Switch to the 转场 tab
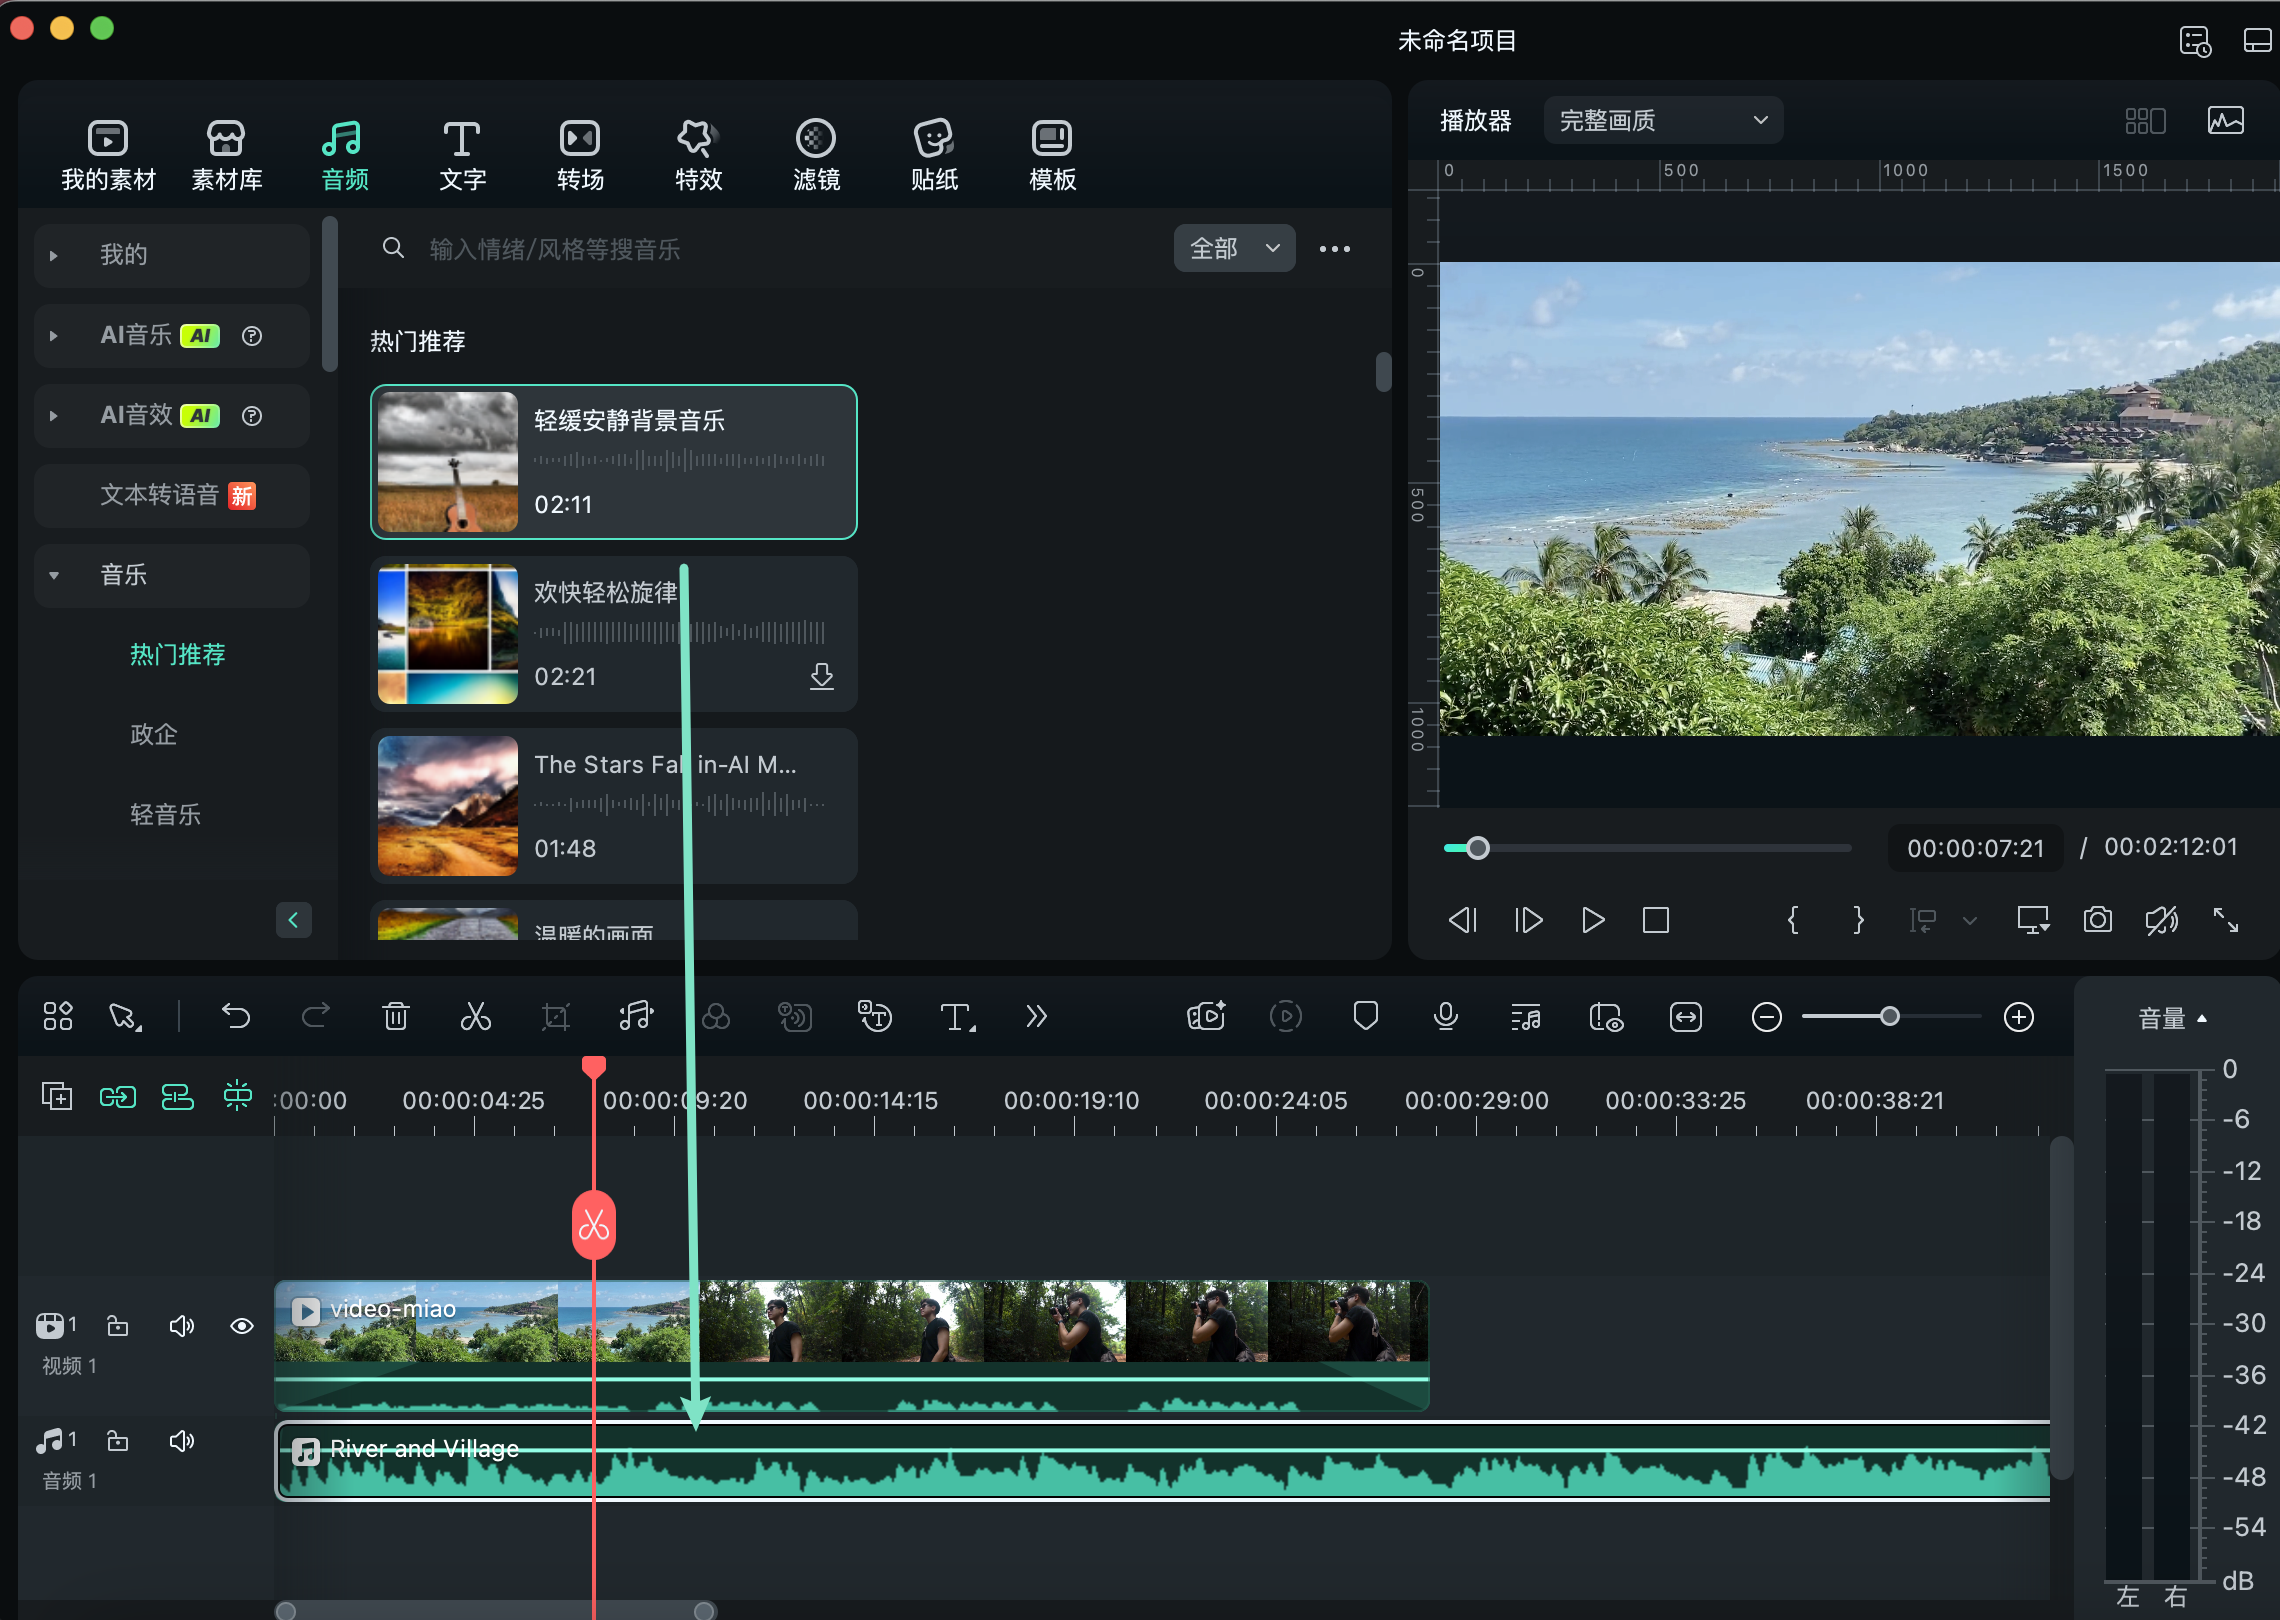 pos(580,156)
